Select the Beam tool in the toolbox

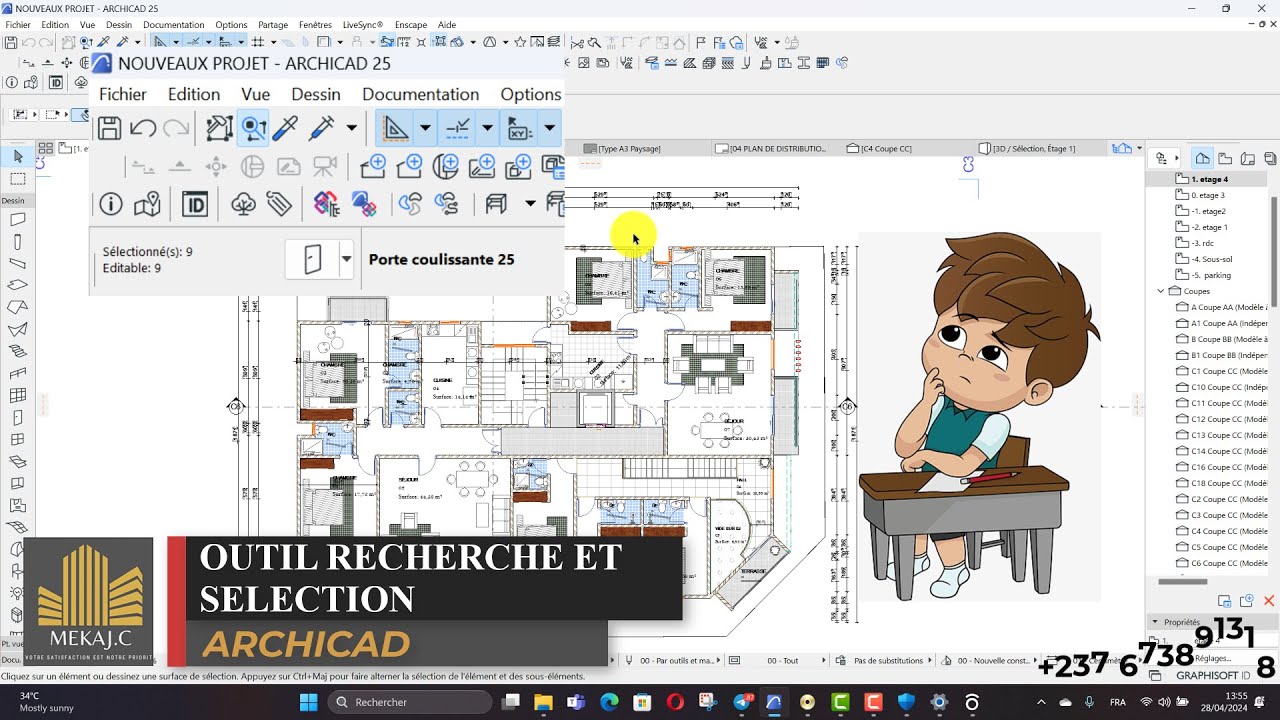point(17,264)
